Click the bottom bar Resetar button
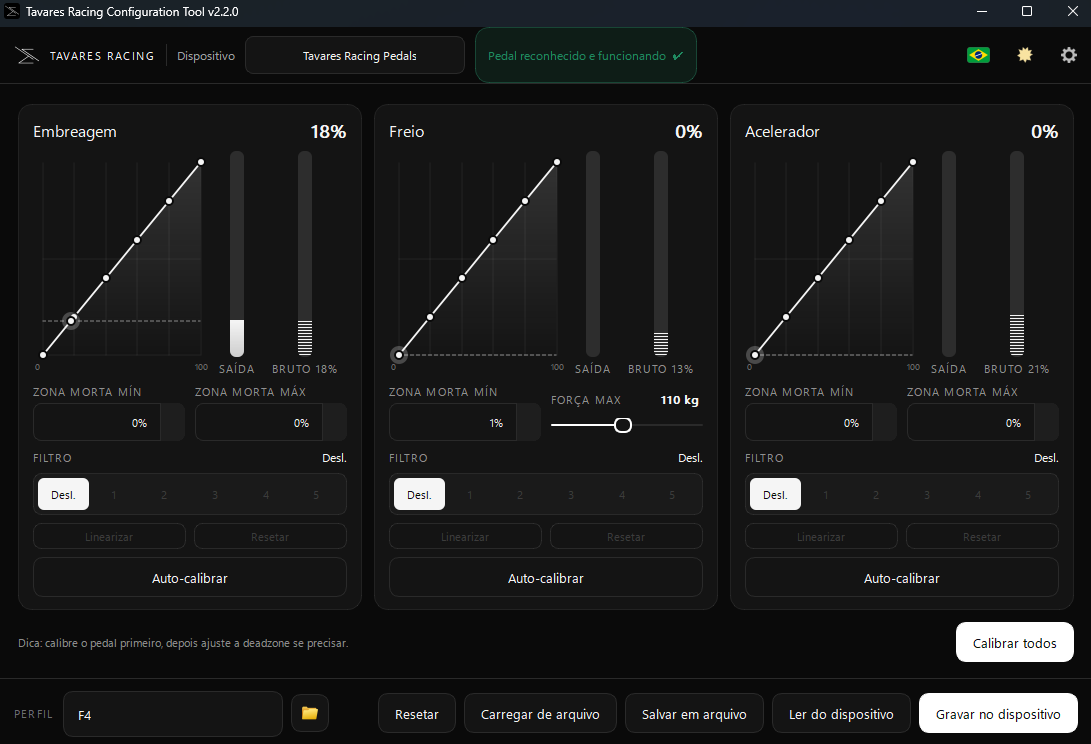This screenshot has width=1091, height=744. click(x=417, y=713)
